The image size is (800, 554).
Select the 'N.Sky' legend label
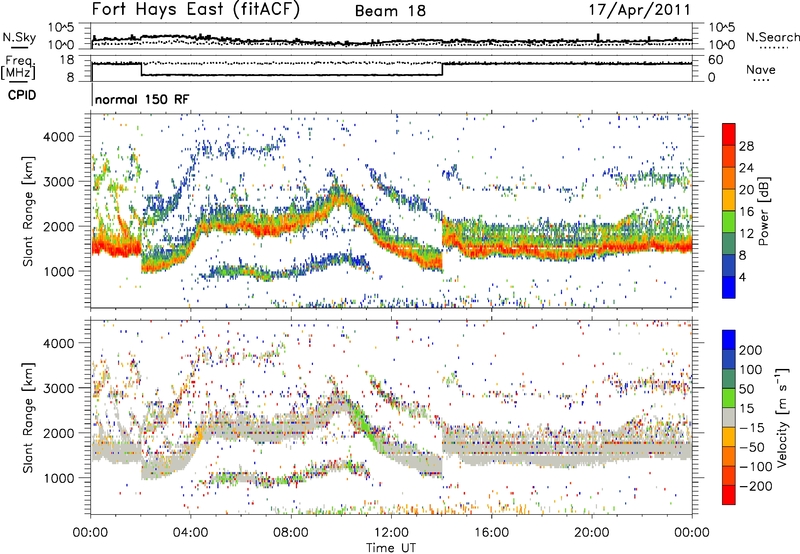pos(19,37)
